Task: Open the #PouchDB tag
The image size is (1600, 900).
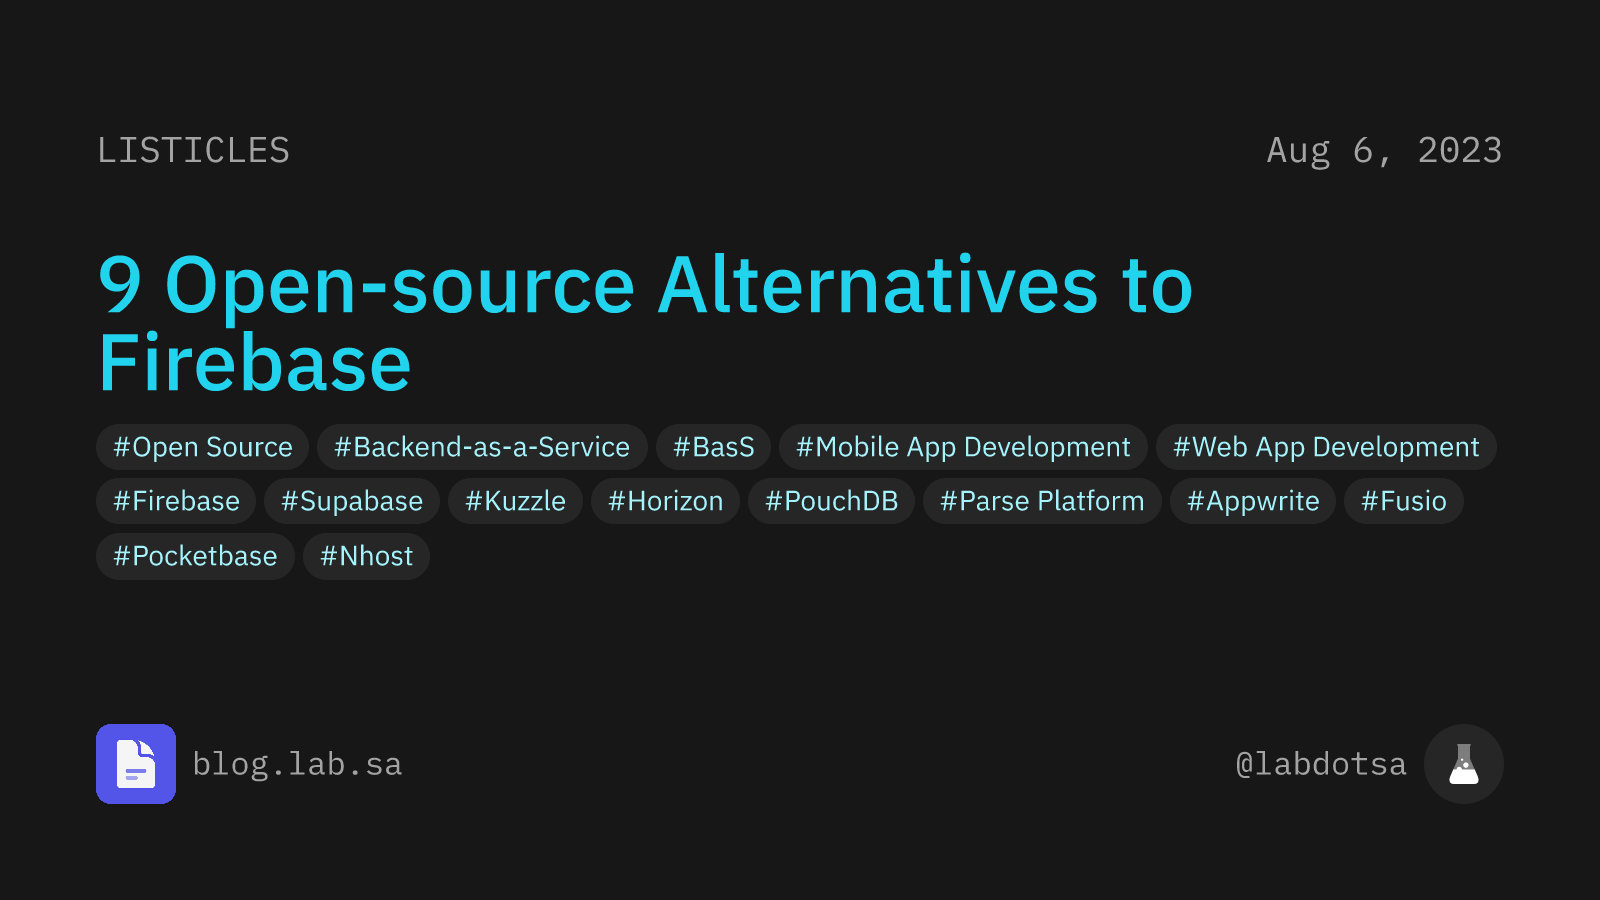Action: click(831, 501)
